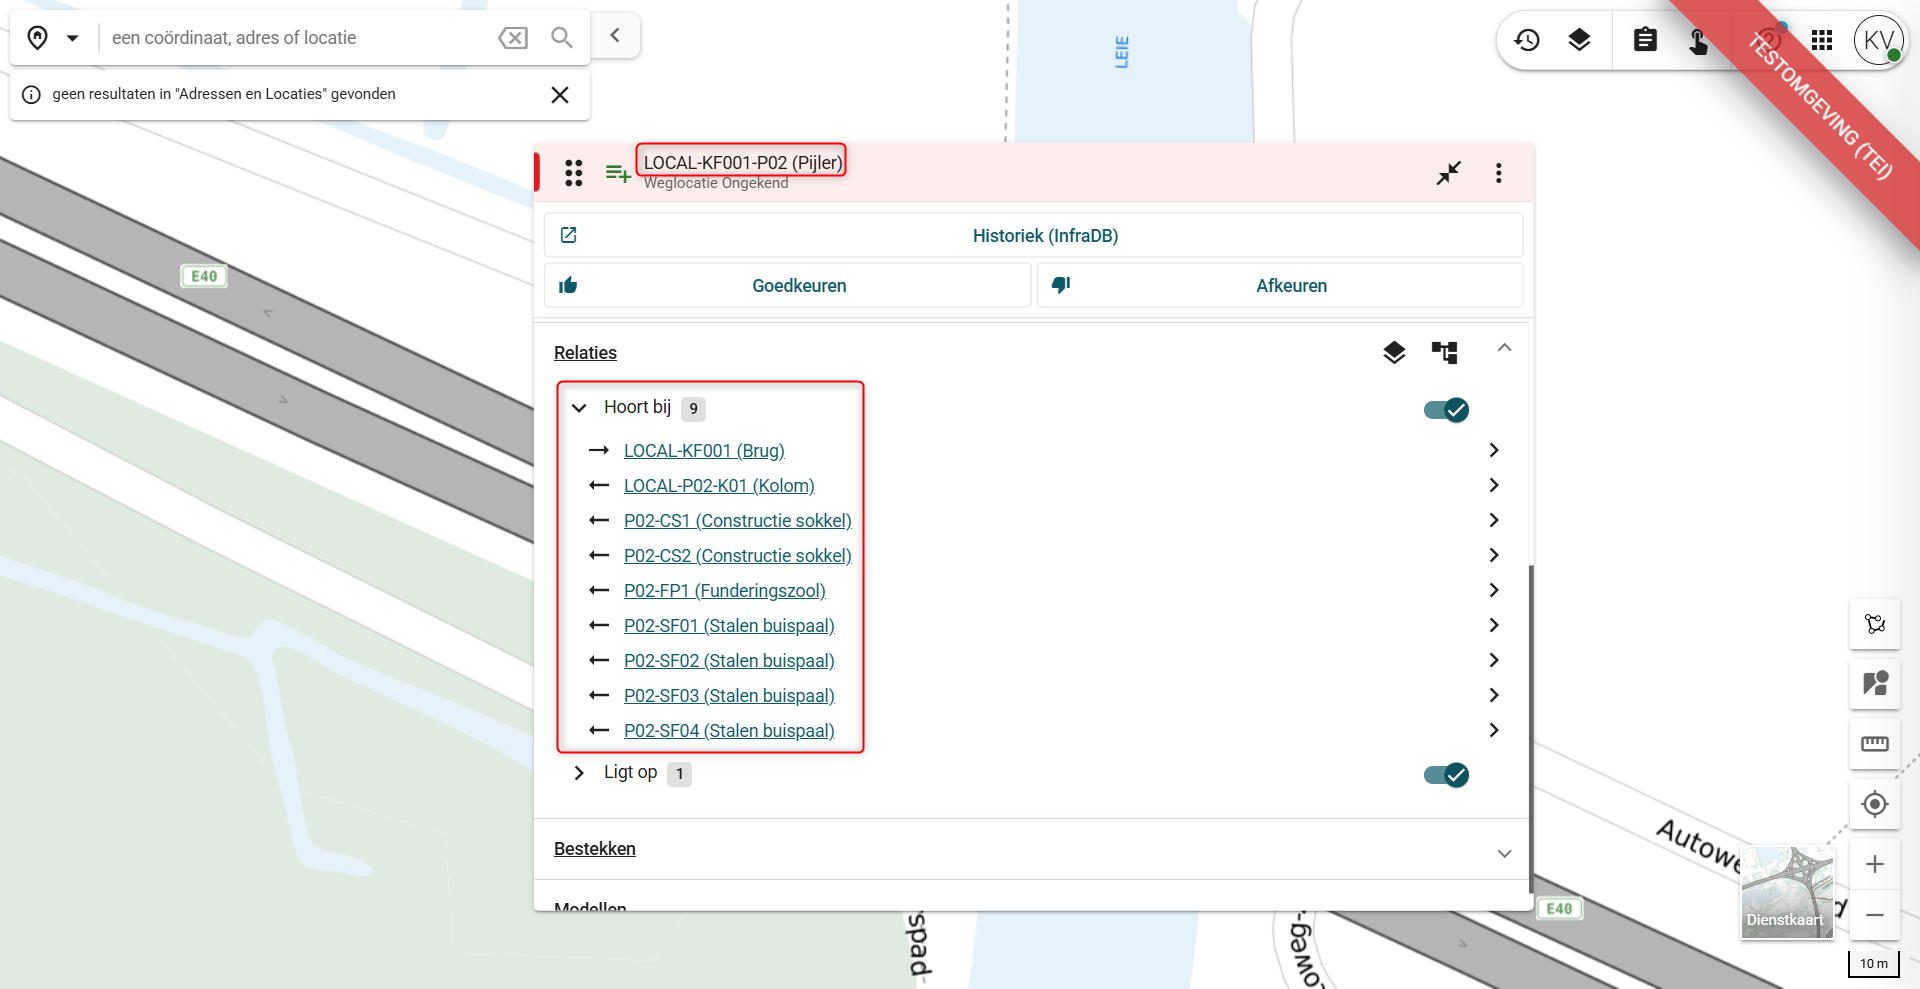Click the clipboard icon in top toolbar
Viewport: 1920px width, 989px height.
coord(1645,40)
